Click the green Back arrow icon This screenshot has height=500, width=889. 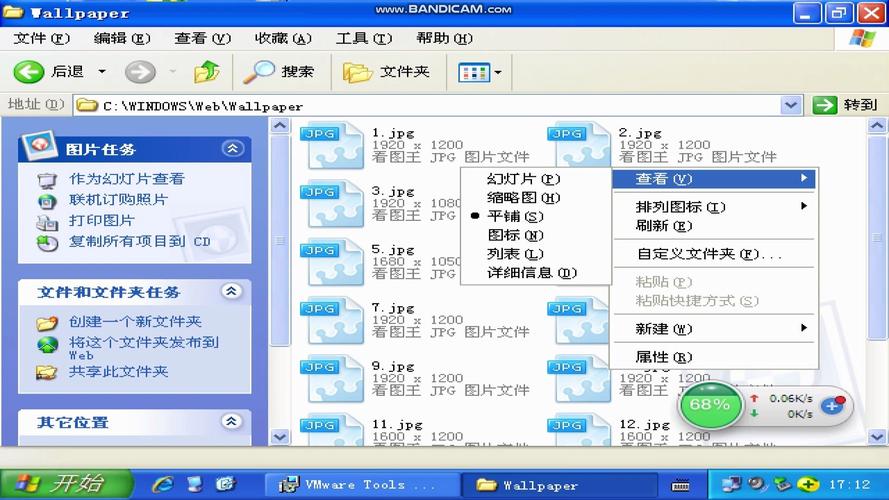tap(28, 72)
